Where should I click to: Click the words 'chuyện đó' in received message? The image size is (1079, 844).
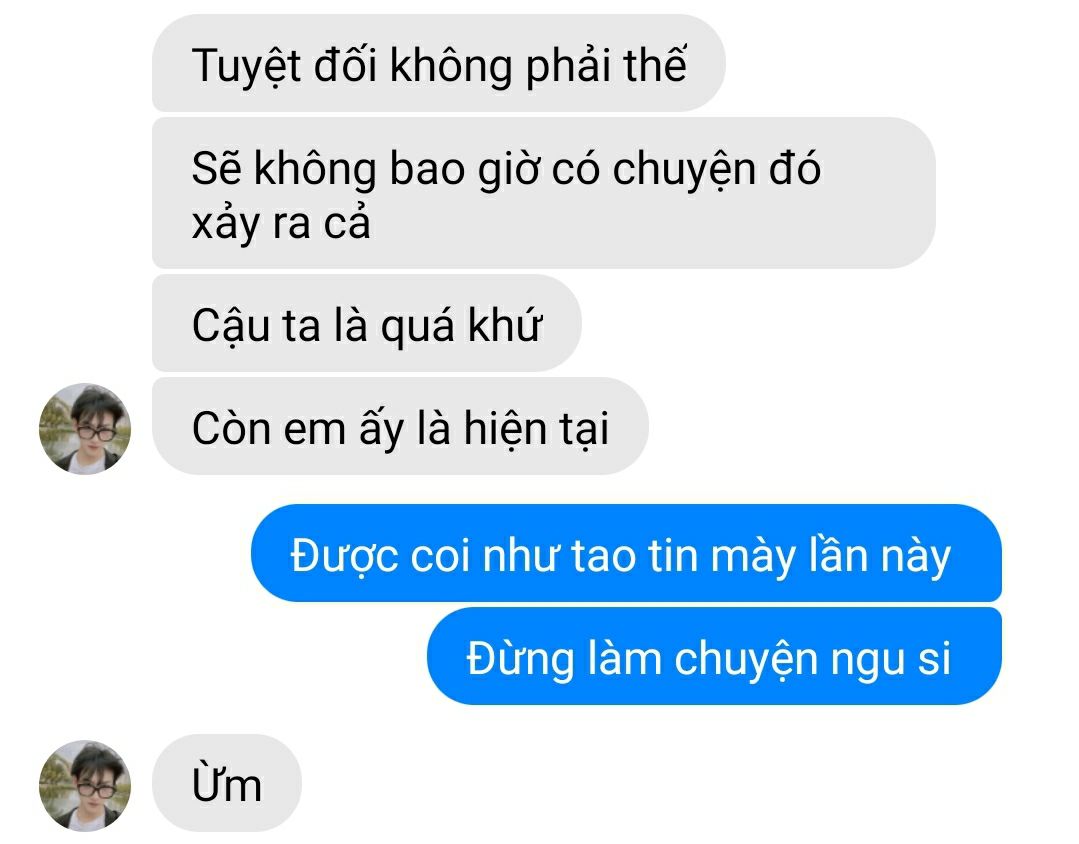tap(716, 169)
